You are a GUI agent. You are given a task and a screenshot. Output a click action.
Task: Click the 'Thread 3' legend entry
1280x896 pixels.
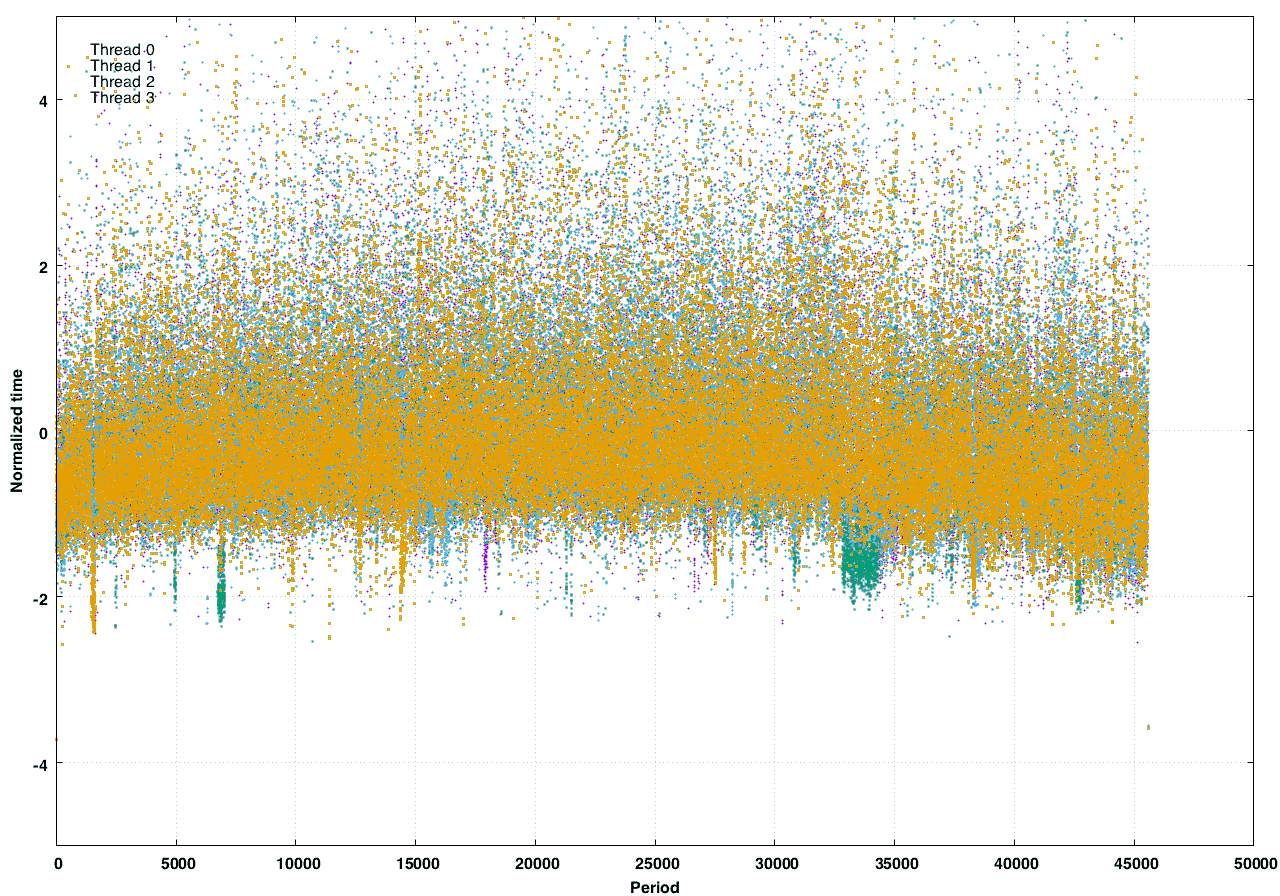coord(122,97)
